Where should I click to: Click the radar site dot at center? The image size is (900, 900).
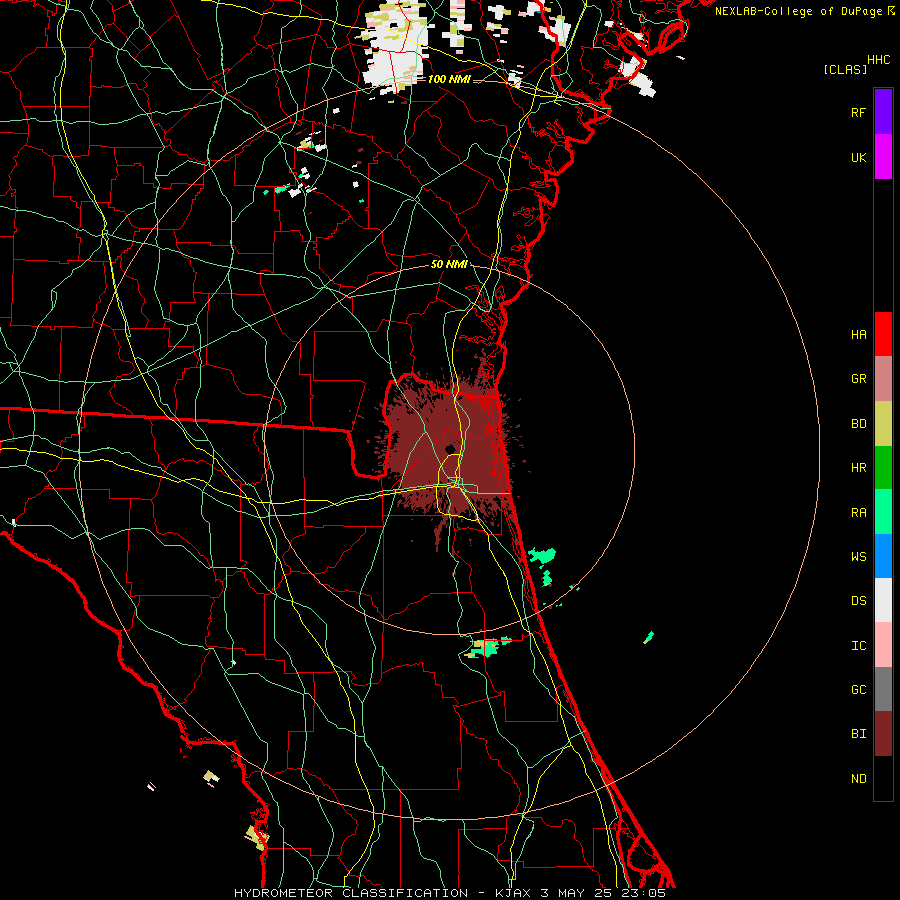tap(449, 449)
